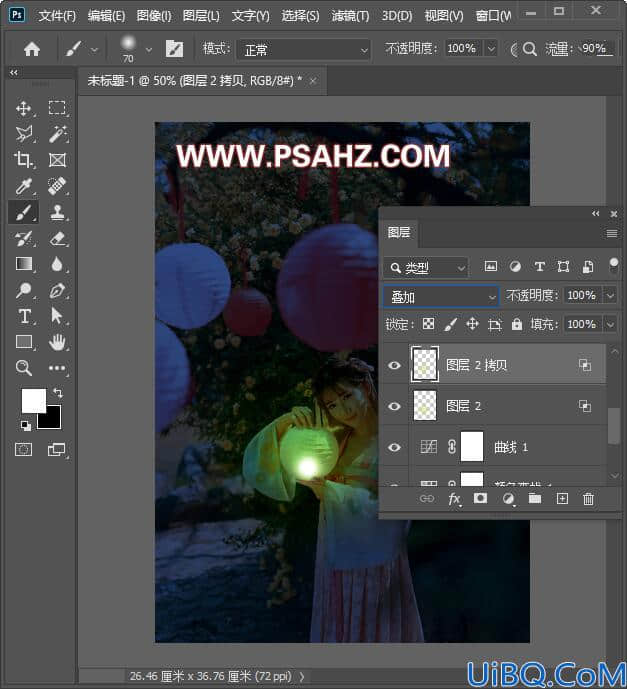Select the Blur tool
This screenshot has height=689, width=627.
[57, 264]
